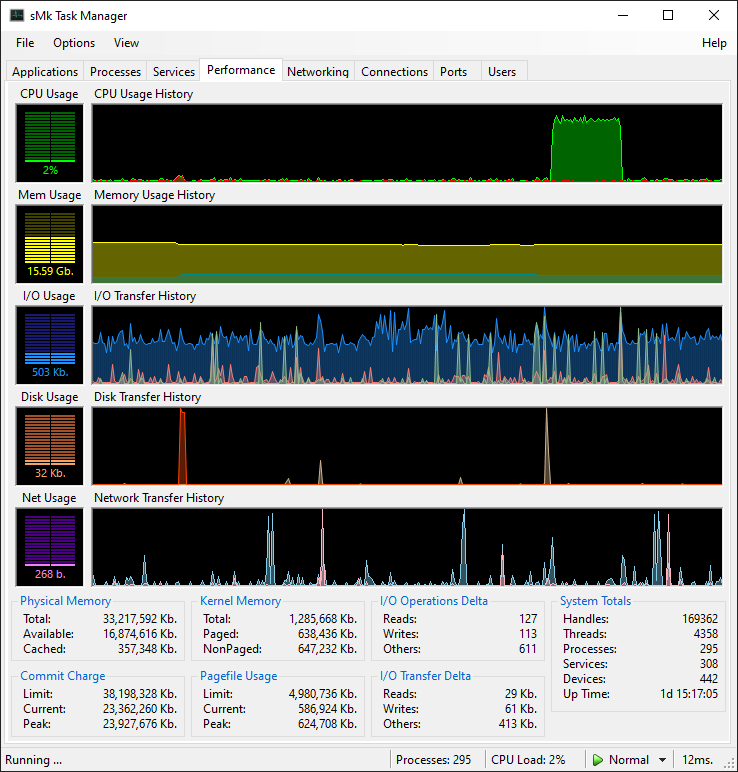The image size is (738, 772).
Task: Click the CPU Load: 2% status bar entry
Action: click(x=528, y=760)
